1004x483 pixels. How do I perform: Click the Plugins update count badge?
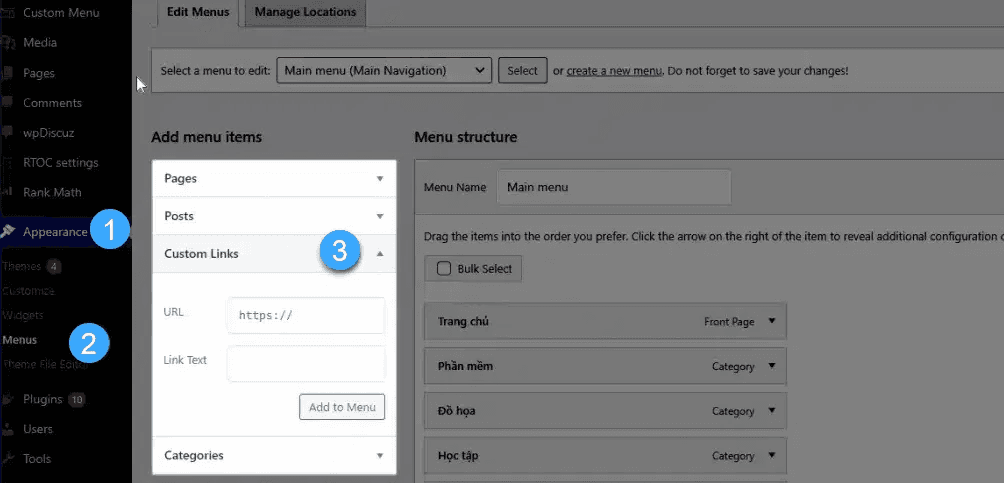(76, 400)
